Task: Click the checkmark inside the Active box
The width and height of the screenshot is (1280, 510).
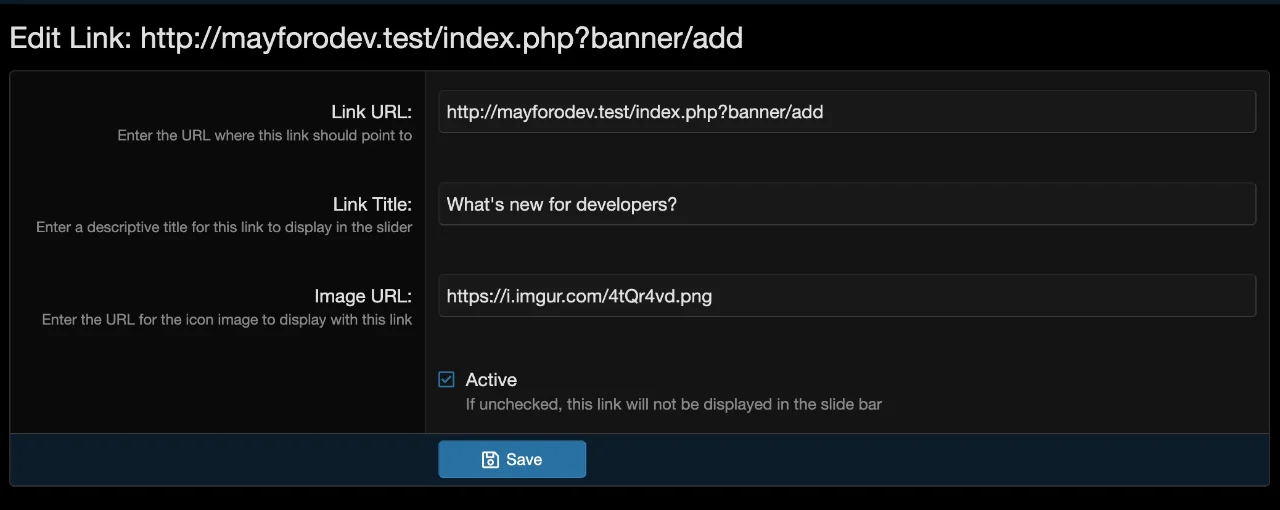Action: 447,380
